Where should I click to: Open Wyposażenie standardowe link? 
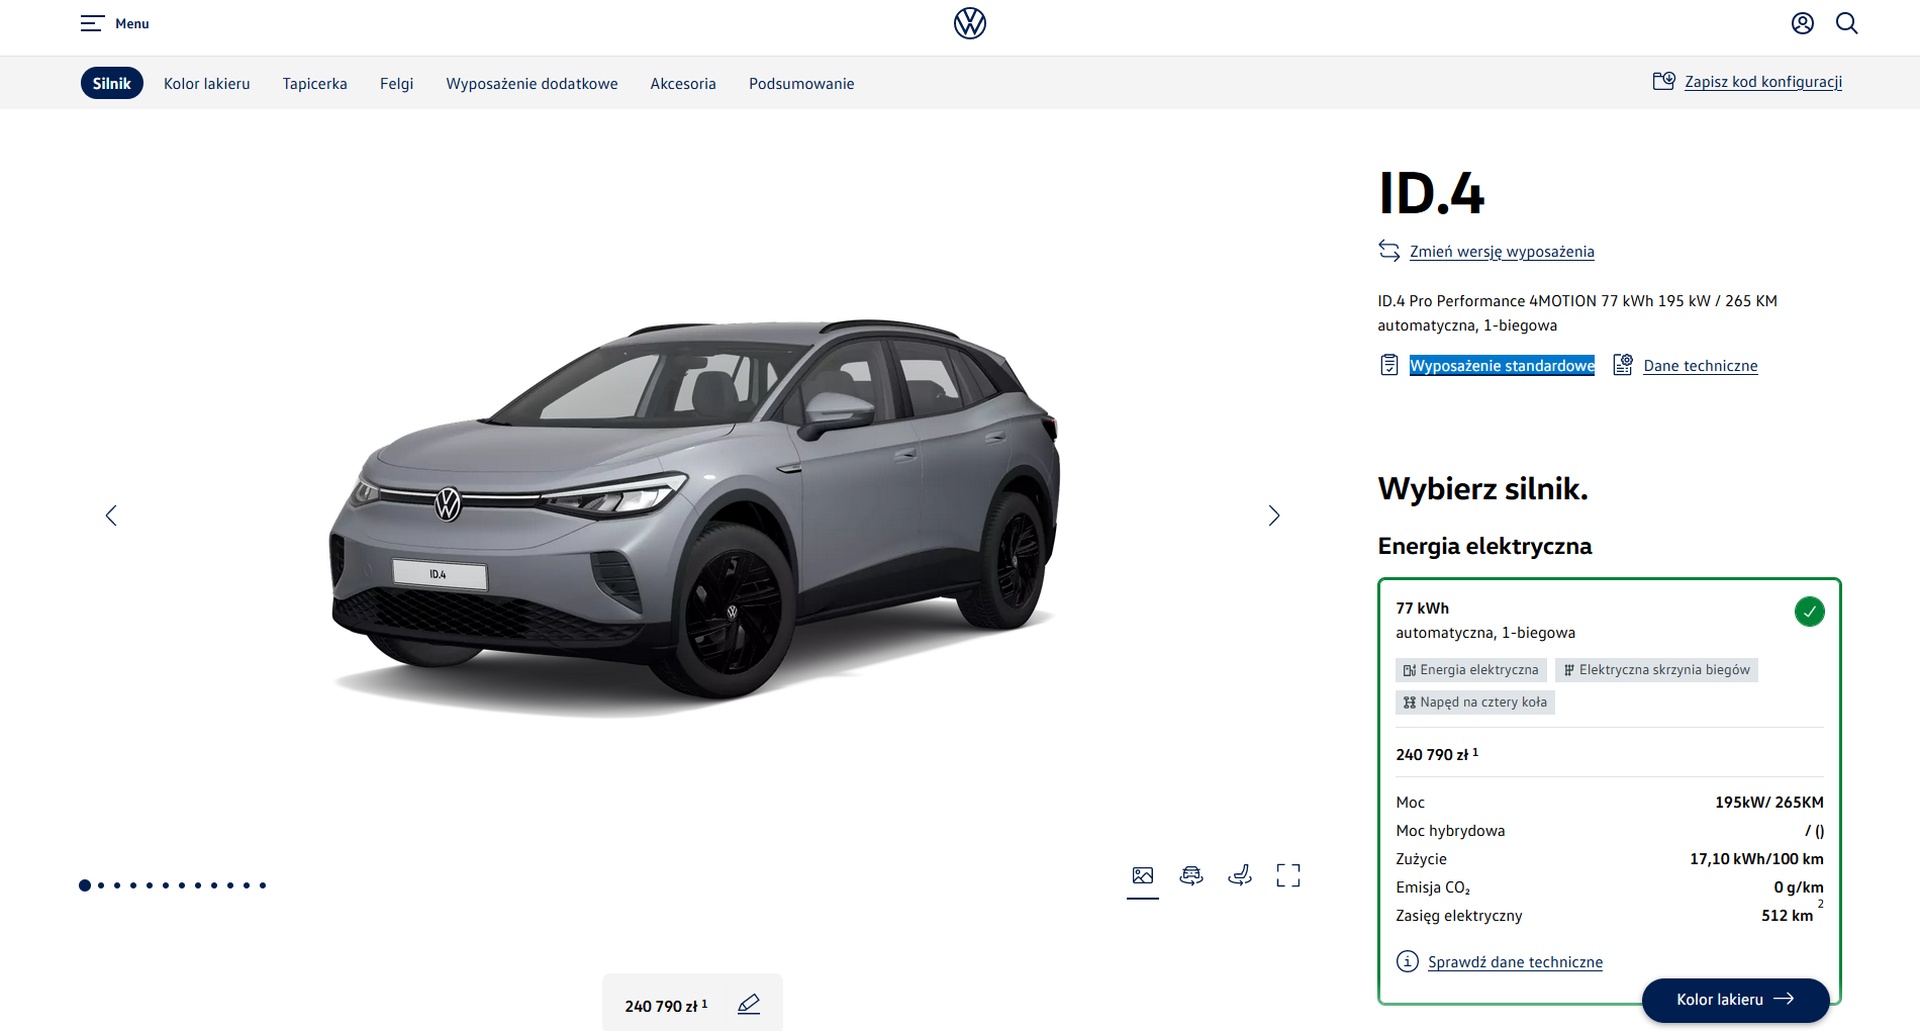click(1502, 366)
